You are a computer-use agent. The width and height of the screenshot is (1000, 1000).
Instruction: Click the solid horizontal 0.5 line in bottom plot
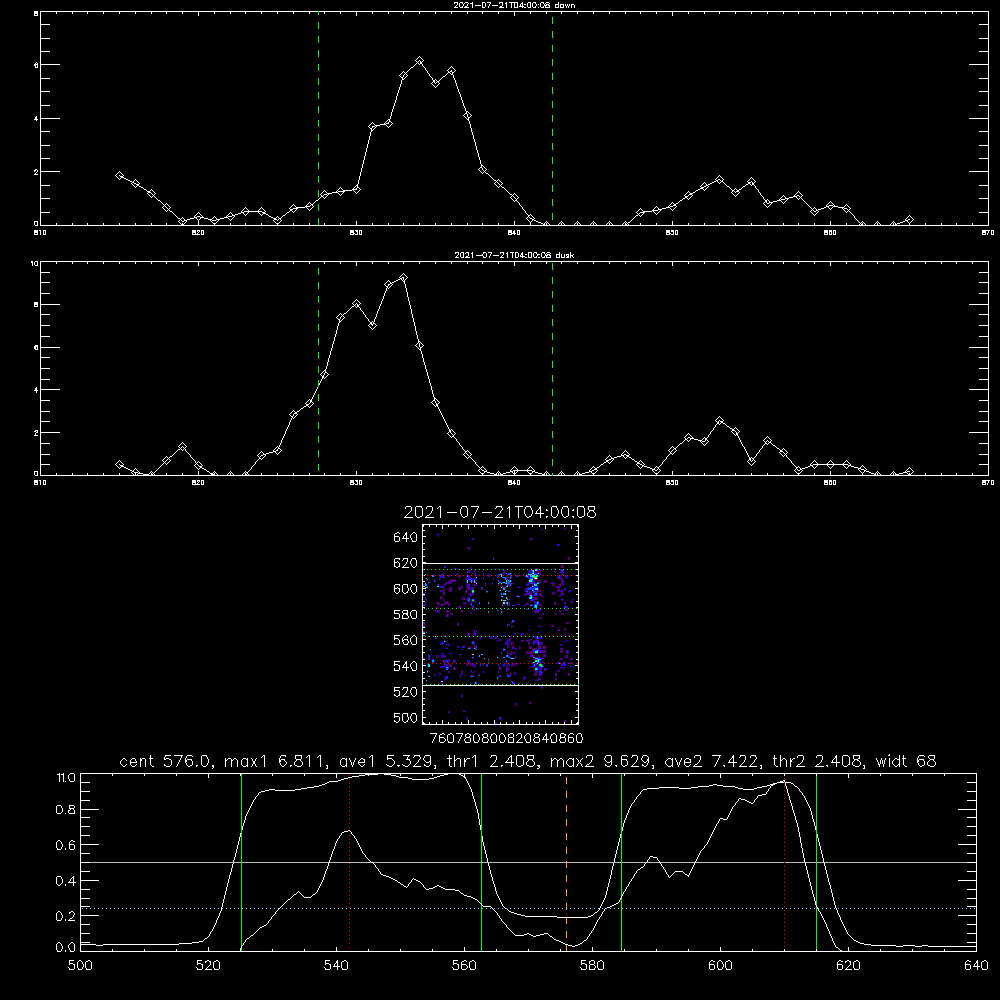click(528, 862)
